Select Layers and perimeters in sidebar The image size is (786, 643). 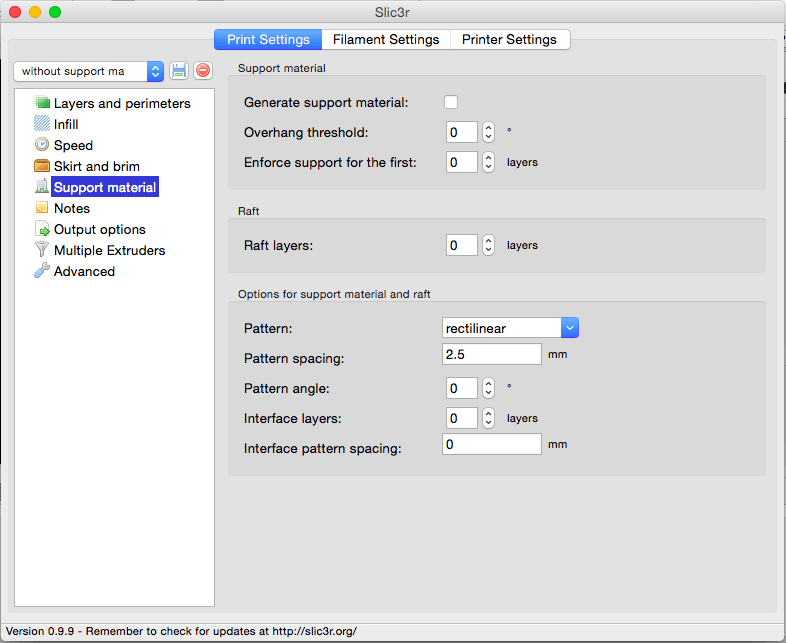click(122, 103)
